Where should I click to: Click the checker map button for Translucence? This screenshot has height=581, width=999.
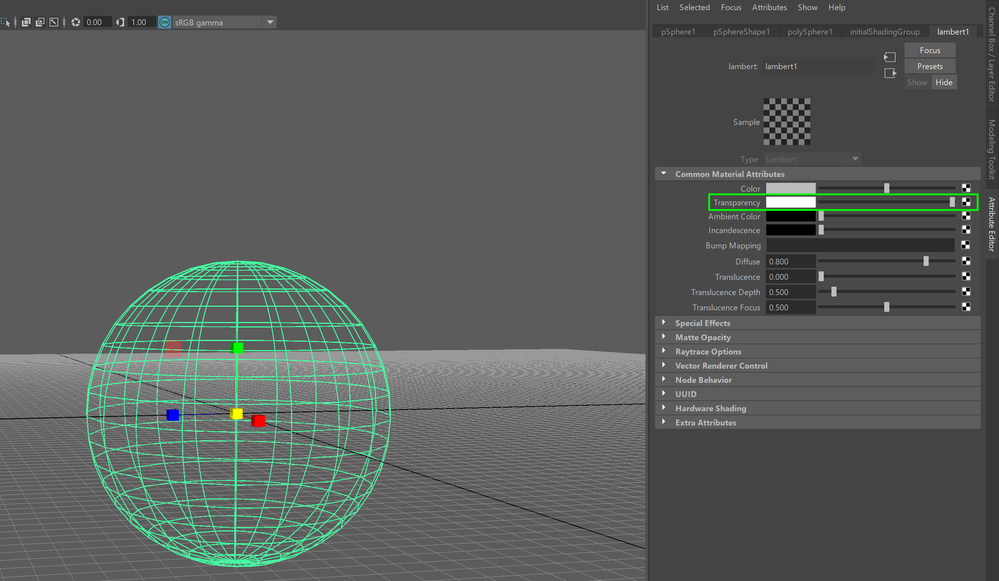click(x=966, y=276)
